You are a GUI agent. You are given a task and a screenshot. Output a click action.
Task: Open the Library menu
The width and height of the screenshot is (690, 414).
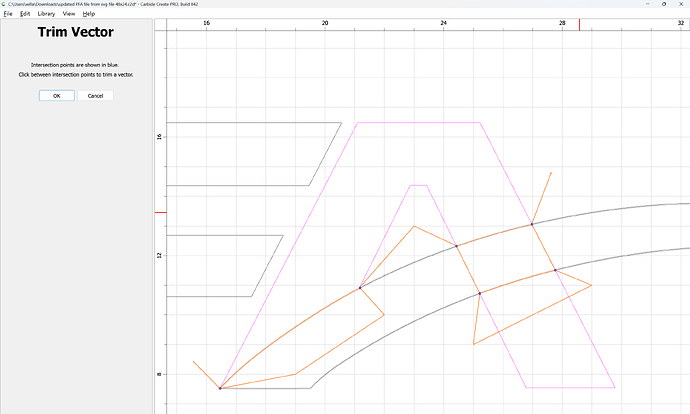coord(46,14)
